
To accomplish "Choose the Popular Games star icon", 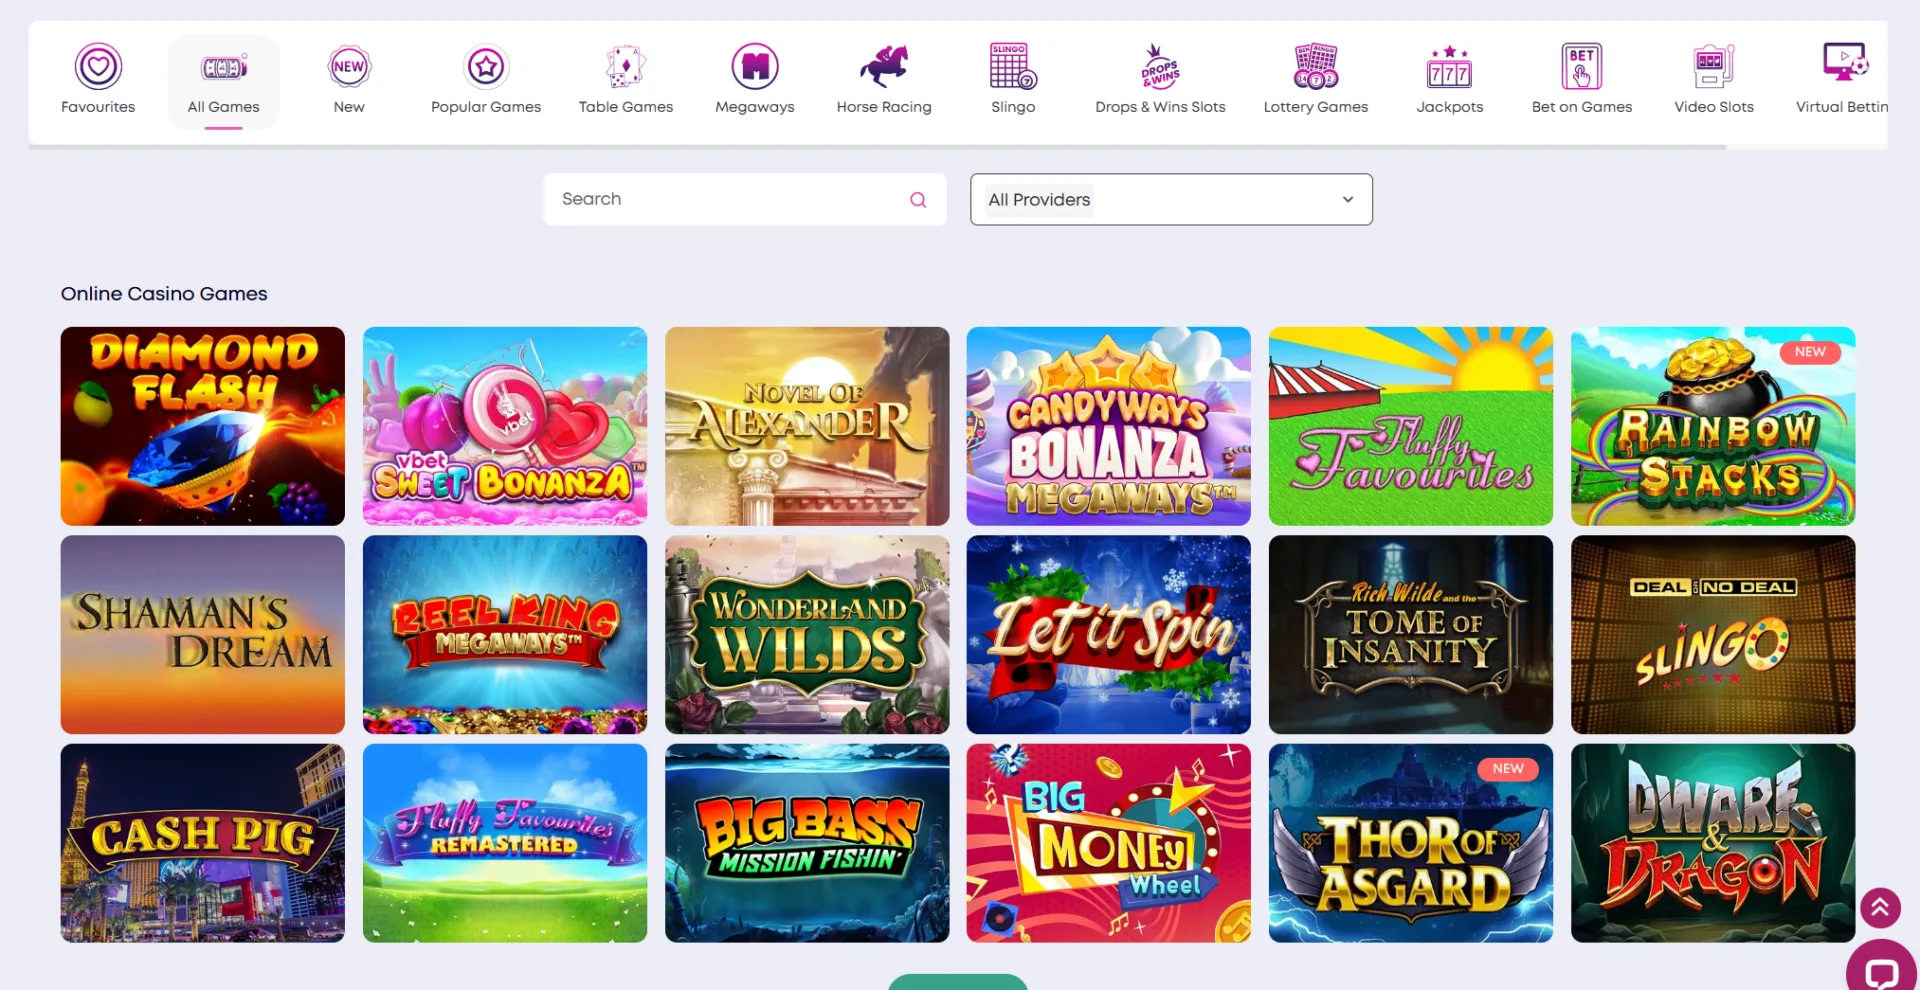I will point(486,67).
